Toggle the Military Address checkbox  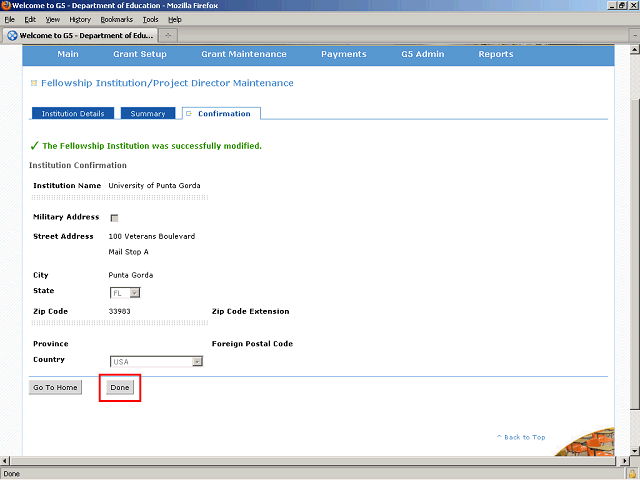point(114,218)
